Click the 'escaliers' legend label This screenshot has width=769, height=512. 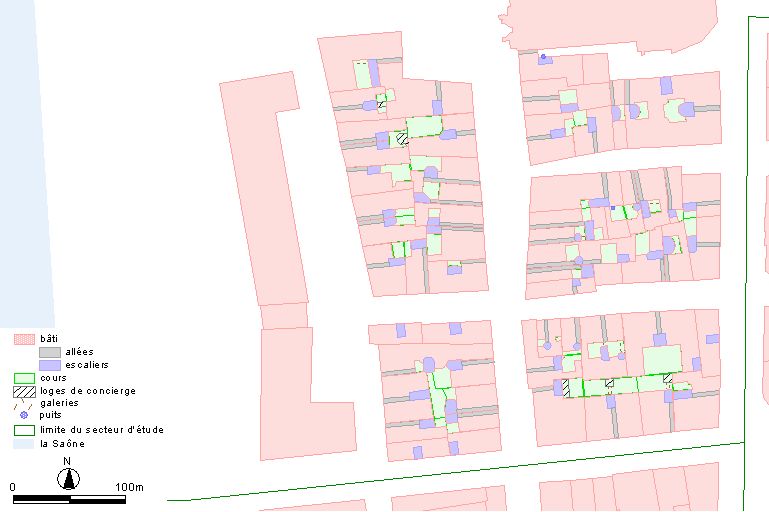87,365
